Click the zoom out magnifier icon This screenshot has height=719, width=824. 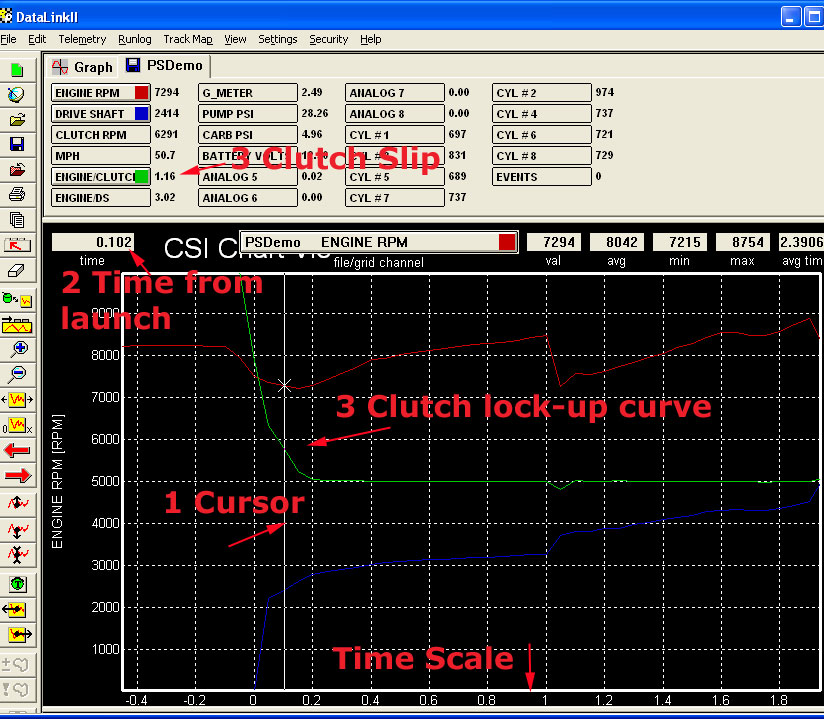click(17, 374)
